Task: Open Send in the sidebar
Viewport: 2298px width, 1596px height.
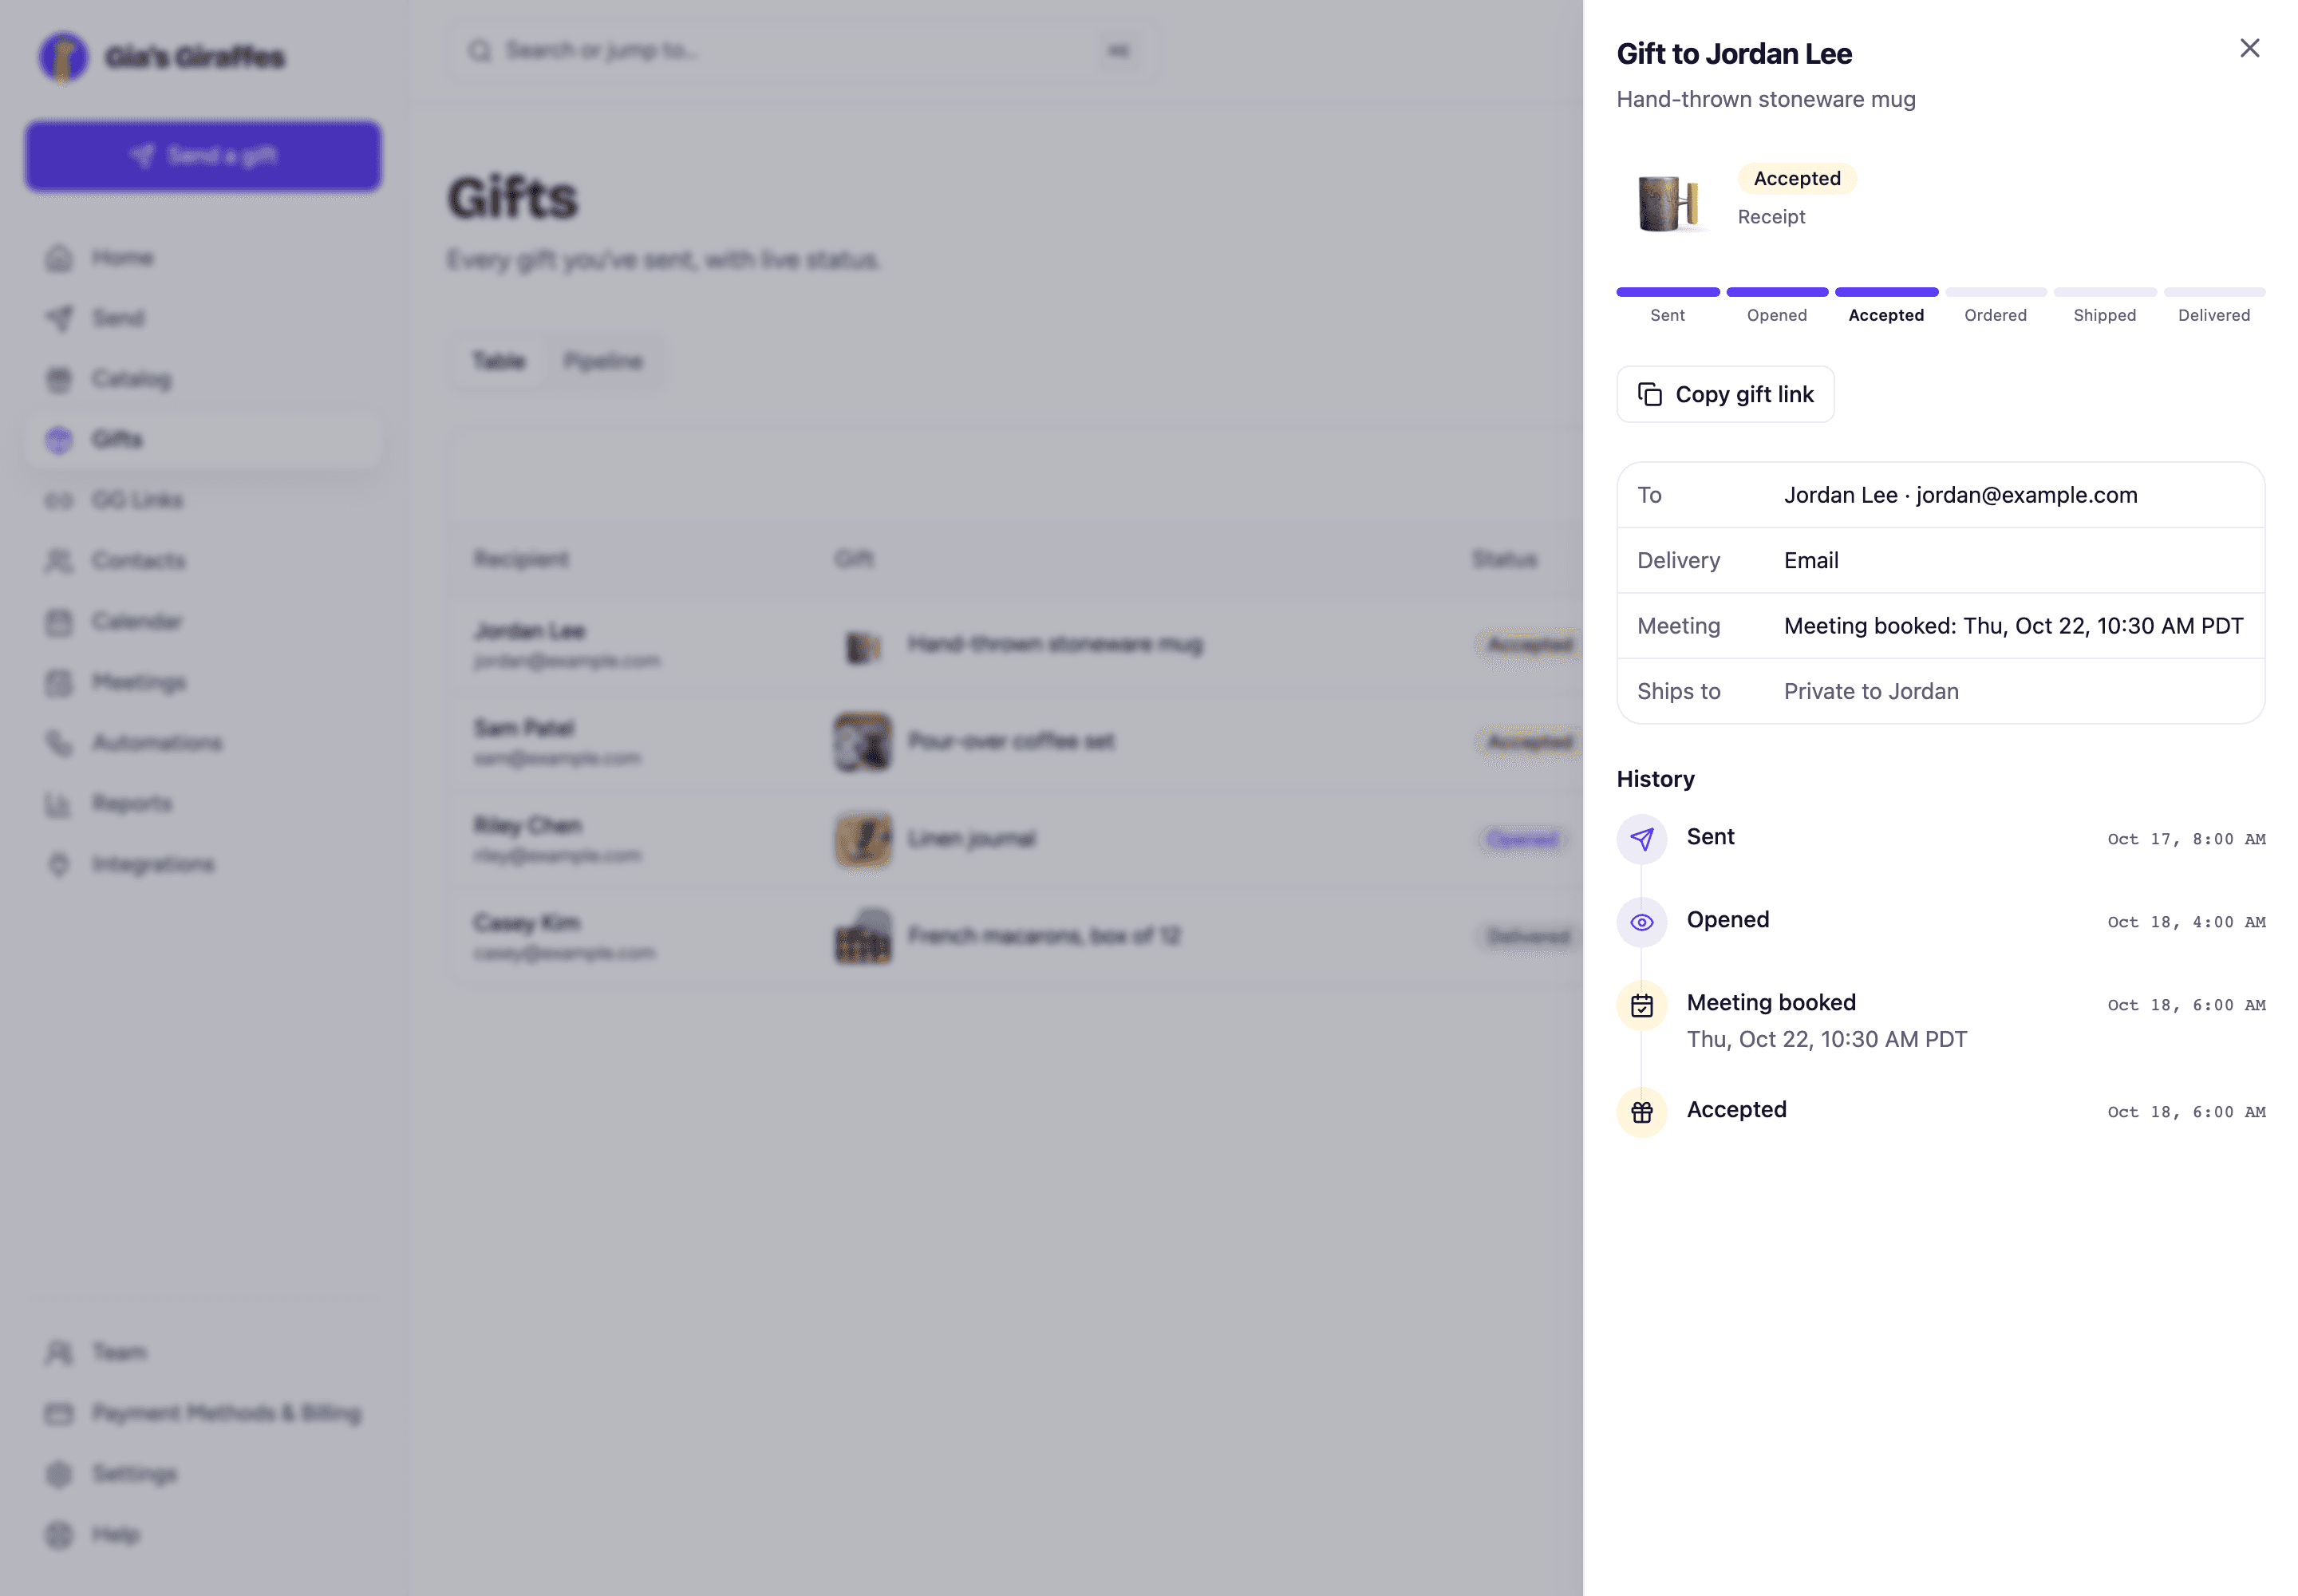Action: coord(203,318)
